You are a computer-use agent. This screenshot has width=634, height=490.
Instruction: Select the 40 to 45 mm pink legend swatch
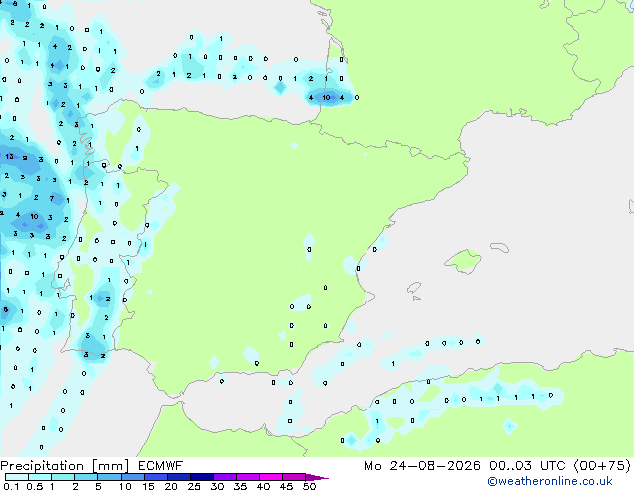click(x=271, y=477)
